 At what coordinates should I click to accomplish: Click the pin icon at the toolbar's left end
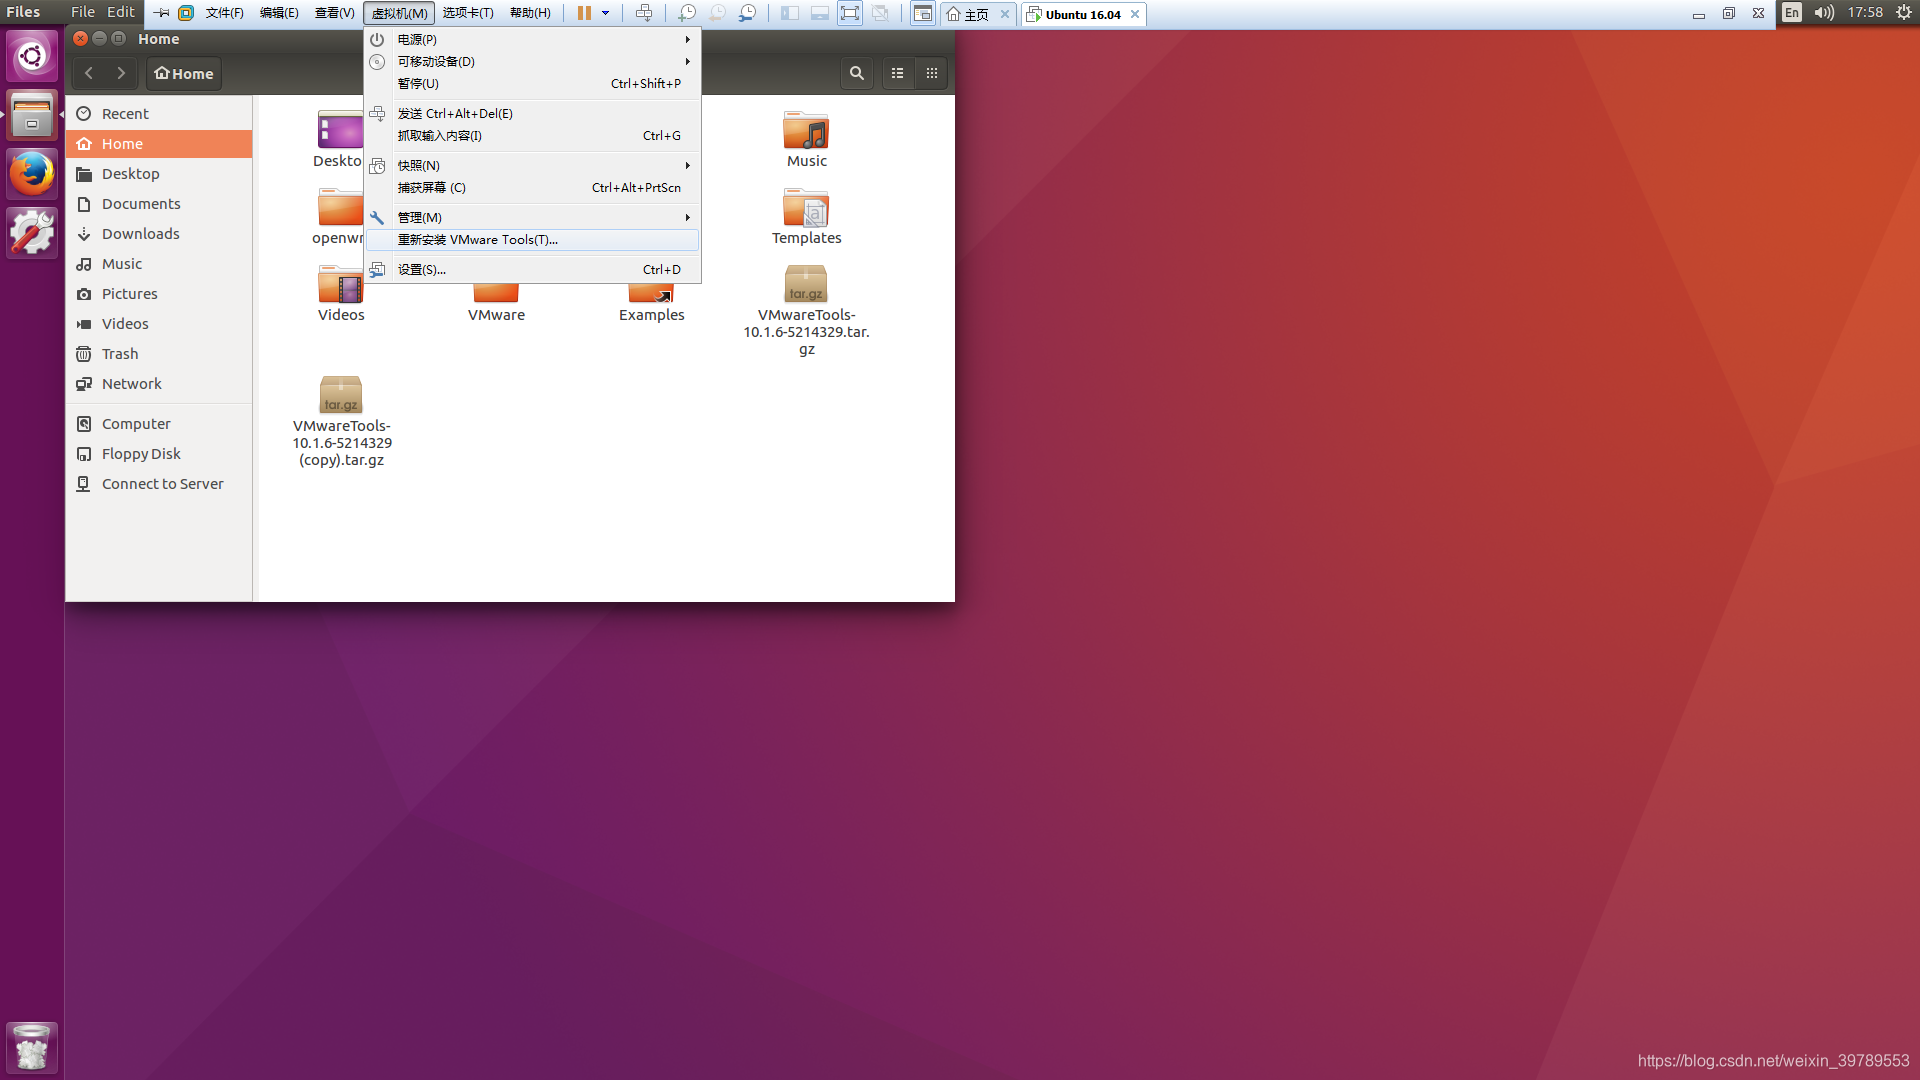pyautogui.click(x=161, y=13)
